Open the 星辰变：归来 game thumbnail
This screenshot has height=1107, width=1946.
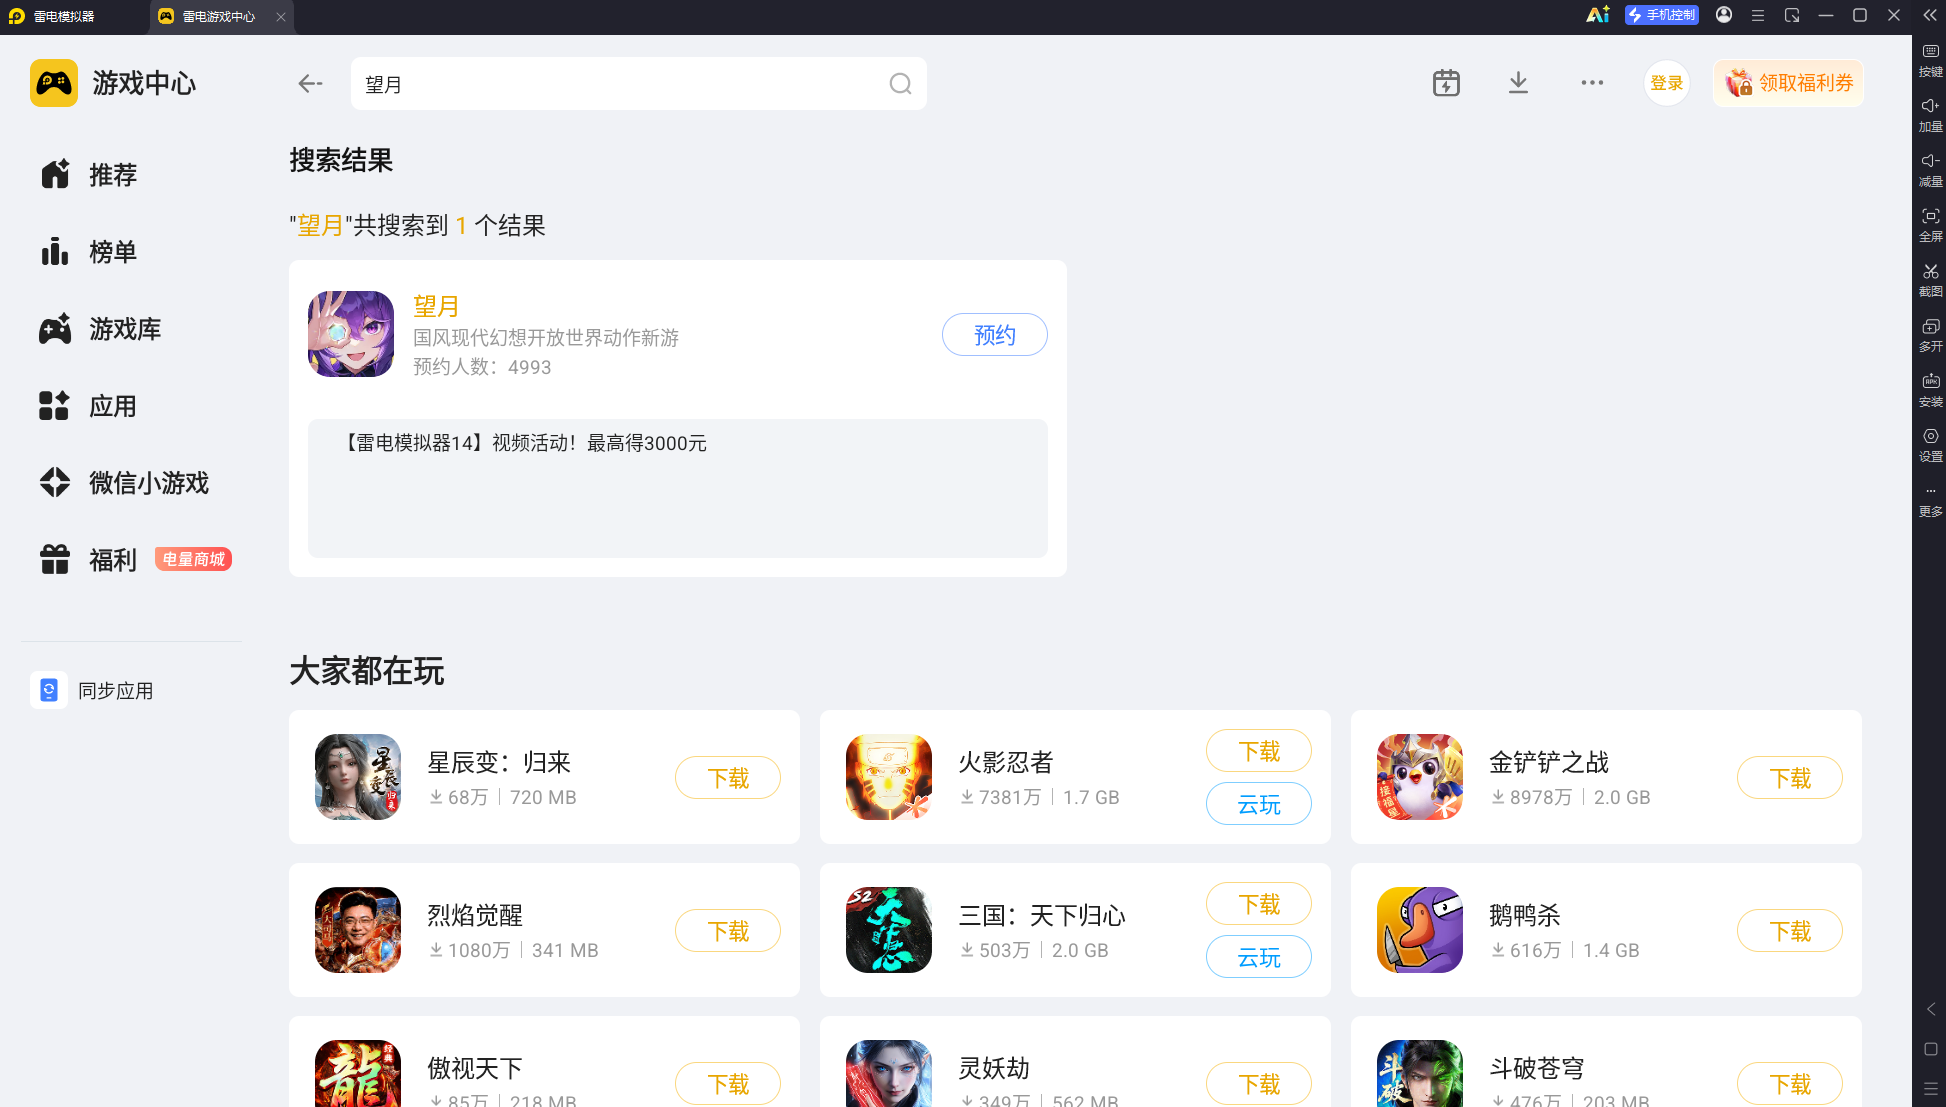tap(358, 777)
